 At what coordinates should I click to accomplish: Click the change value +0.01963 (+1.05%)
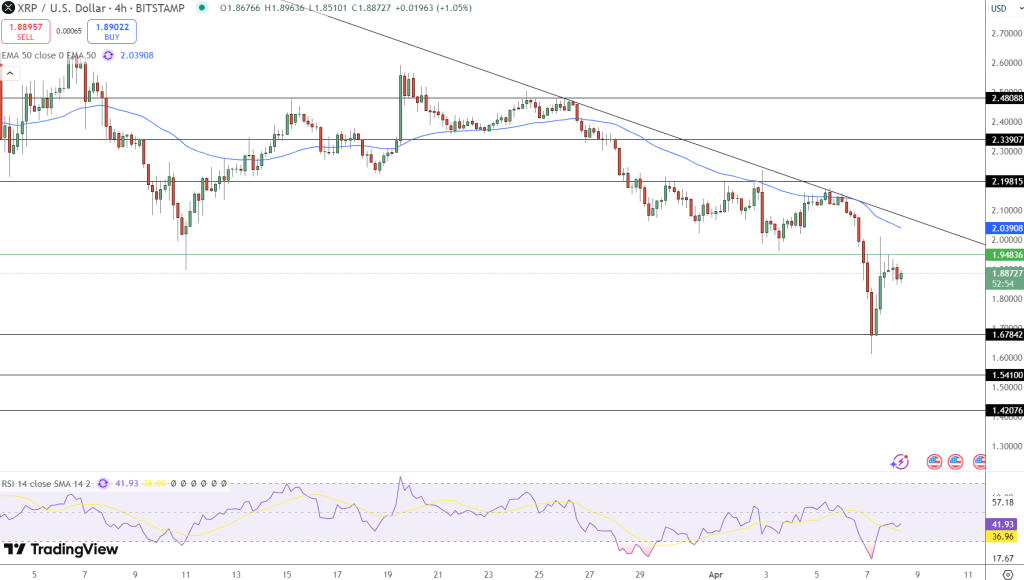coord(434,8)
